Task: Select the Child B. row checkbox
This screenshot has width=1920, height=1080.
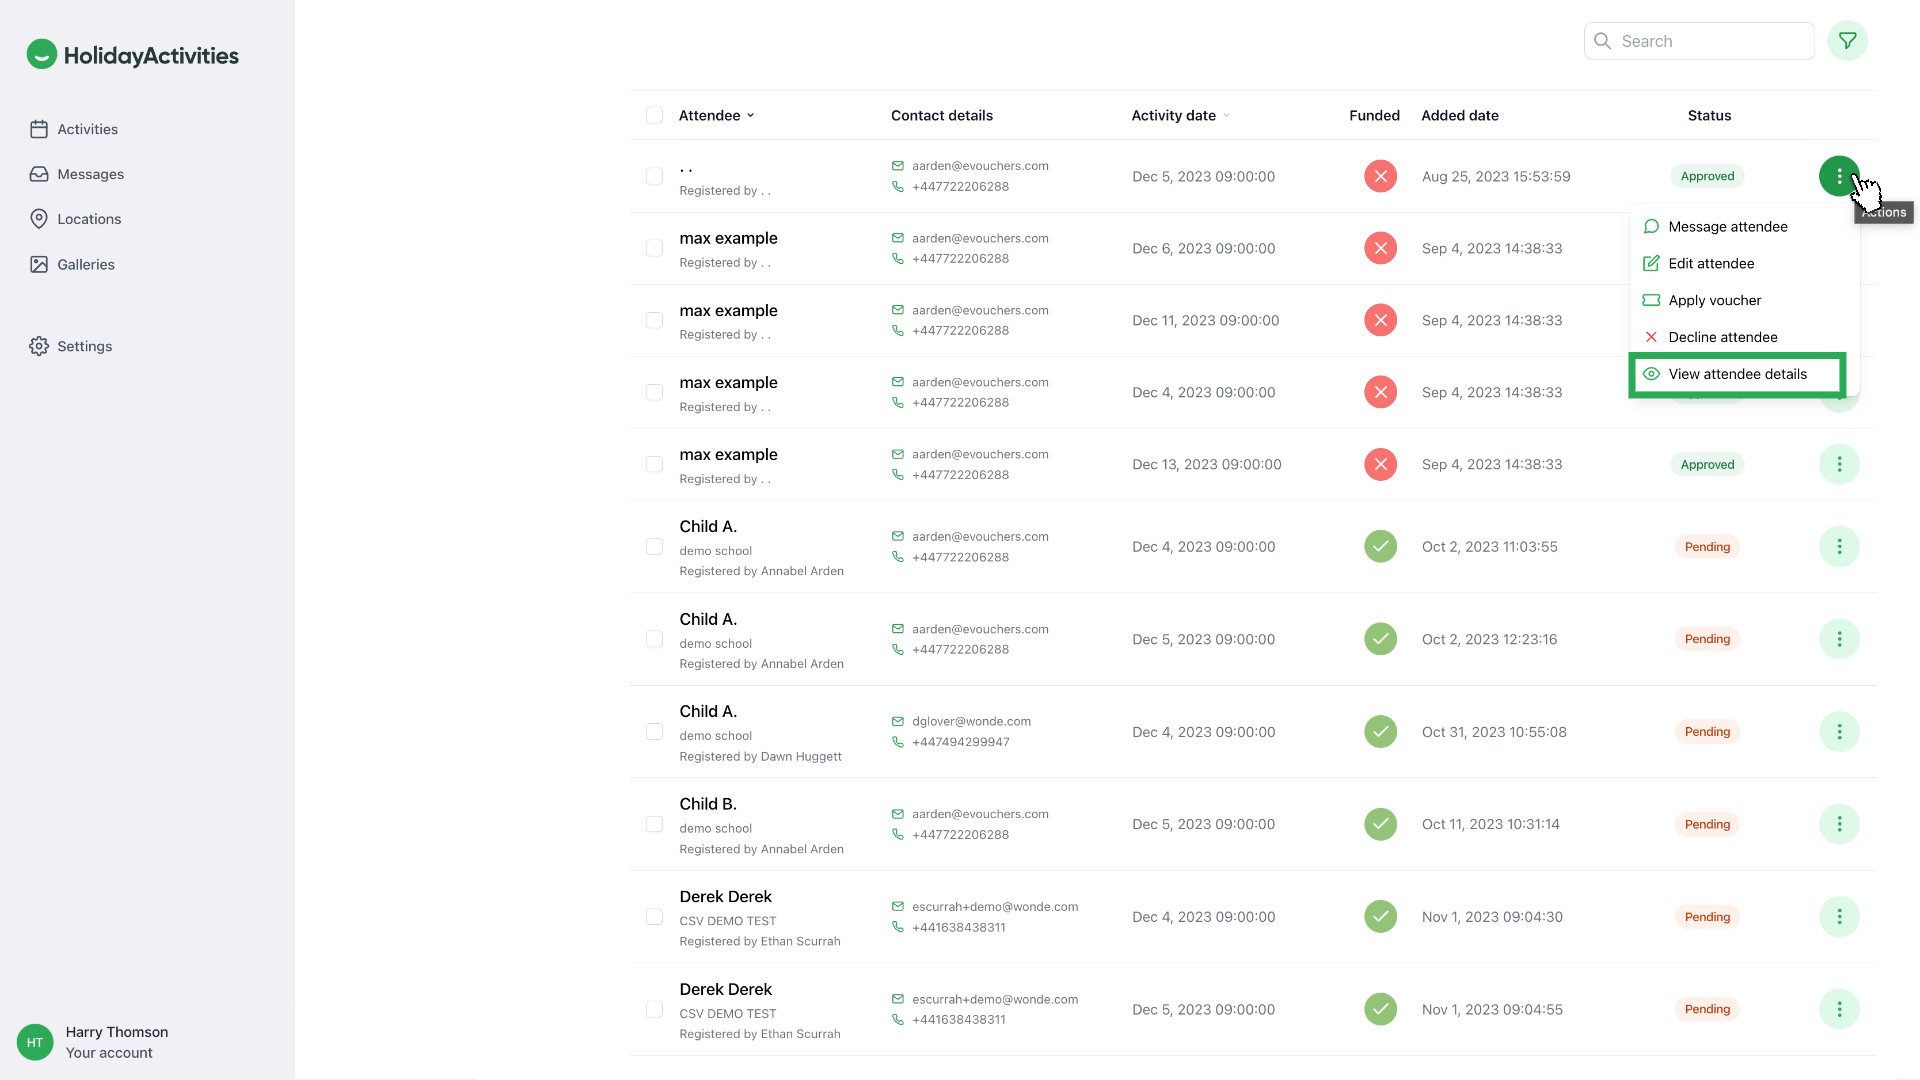Action: pyautogui.click(x=654, y=824)
